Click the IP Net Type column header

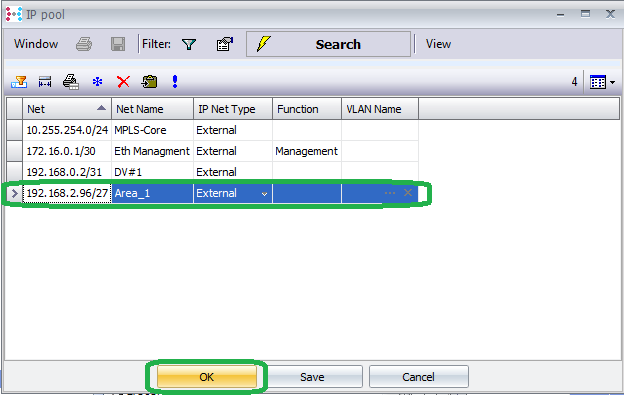(x=233, y=109)
